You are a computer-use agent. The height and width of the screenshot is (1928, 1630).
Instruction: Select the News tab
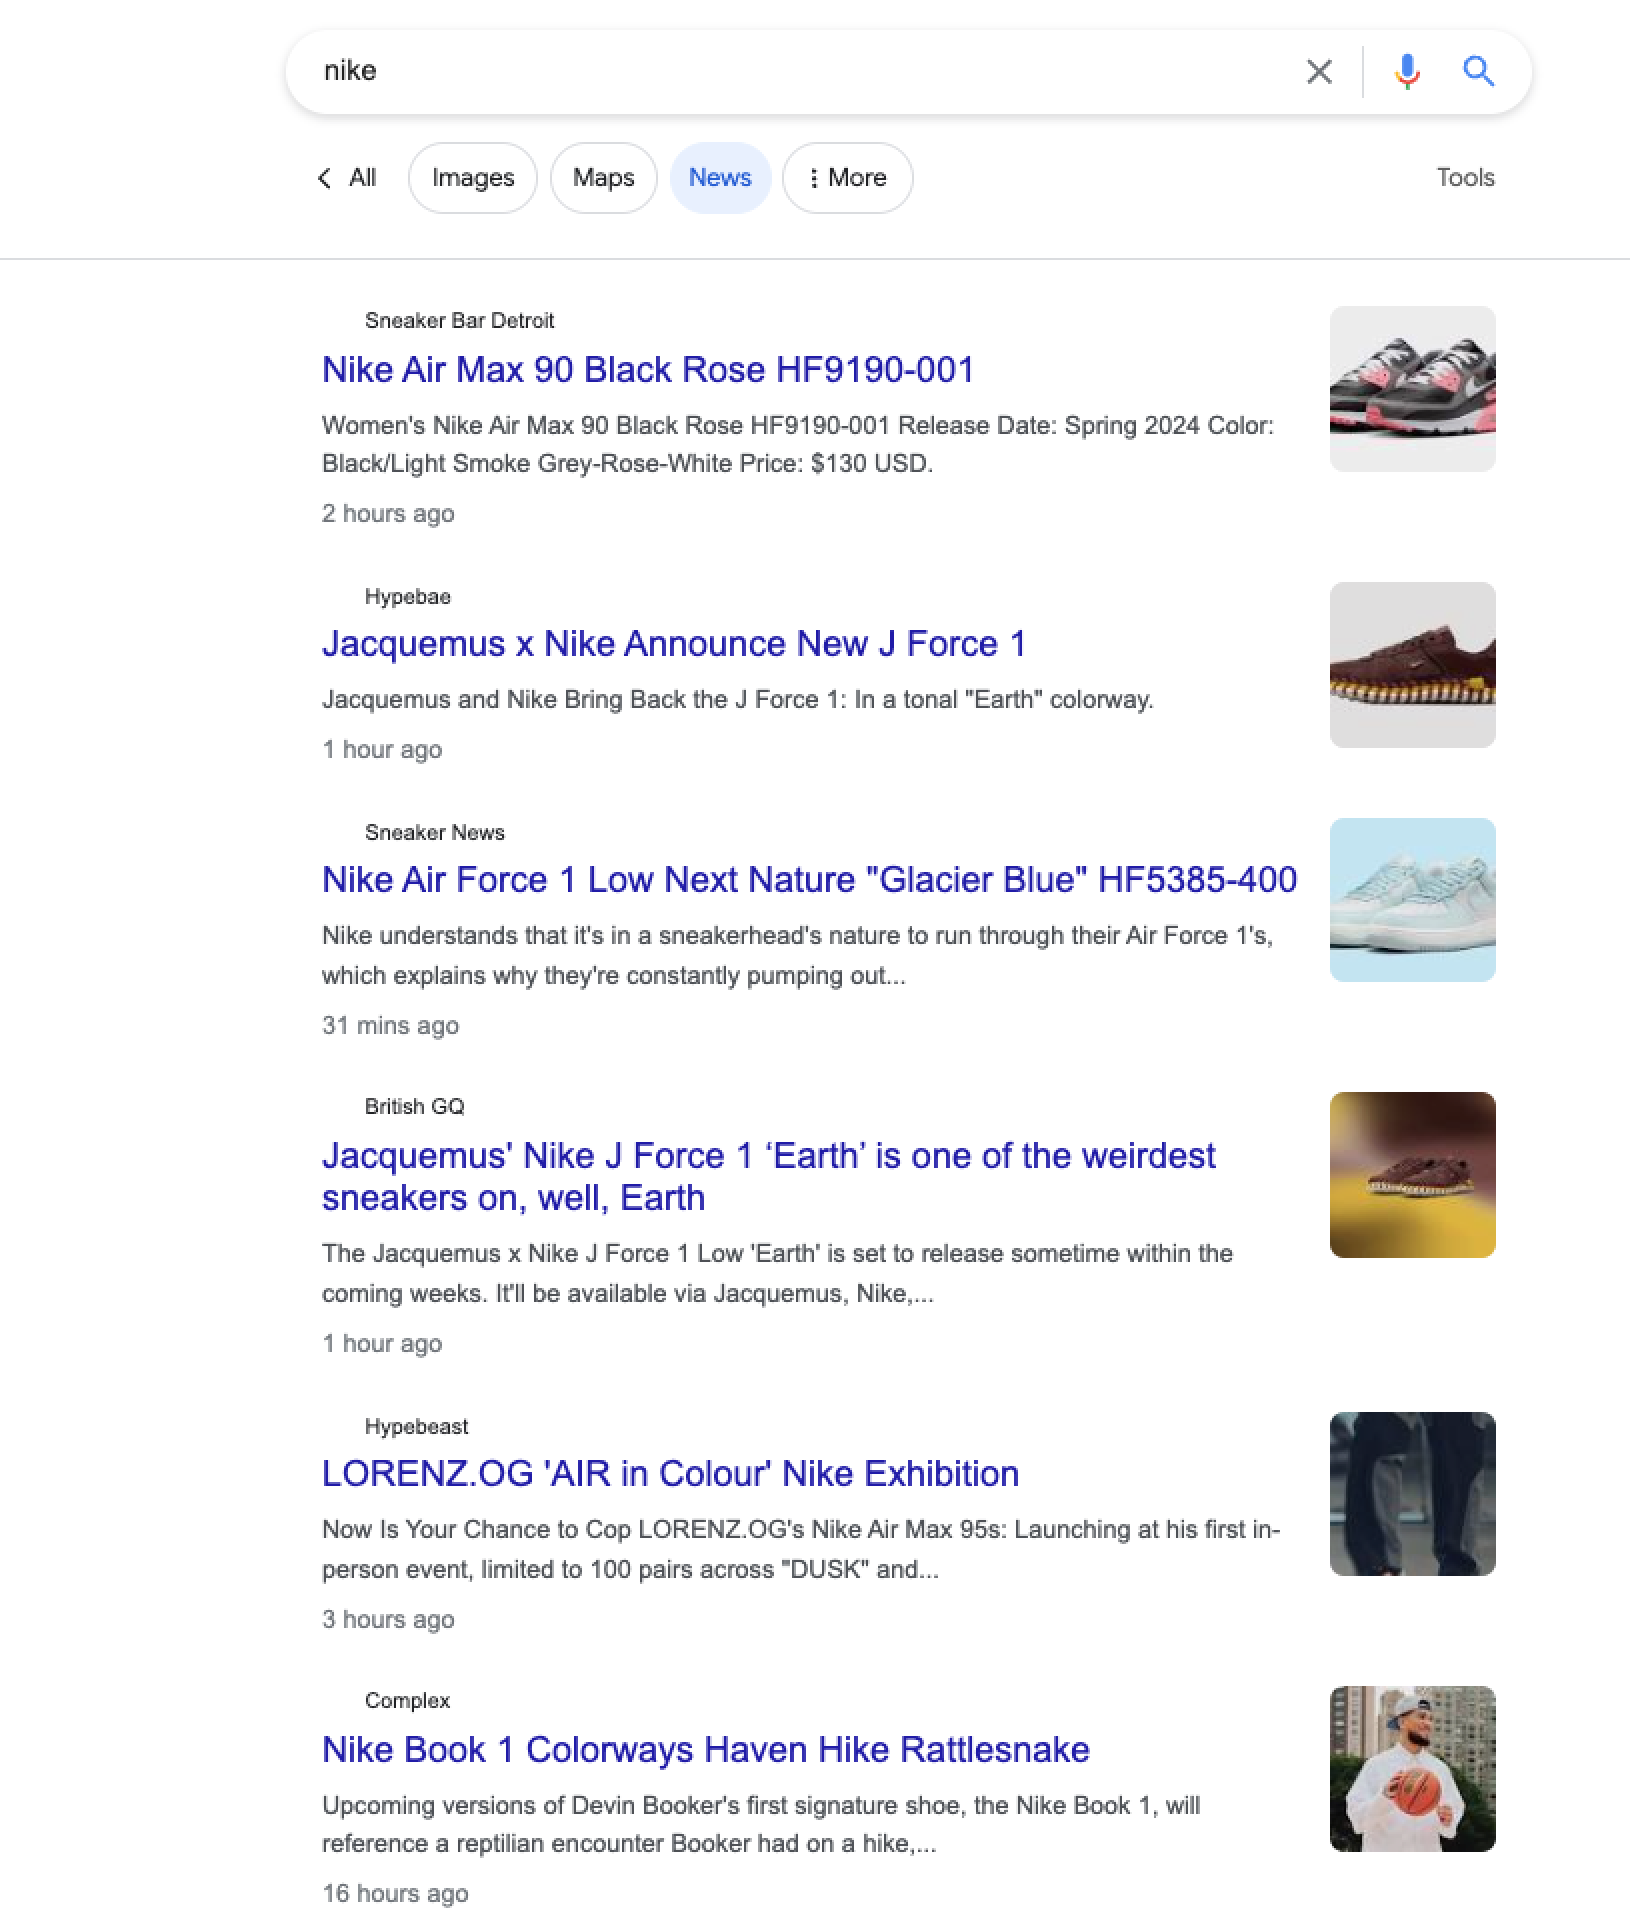pyautogui.click(x=720, y=178)
